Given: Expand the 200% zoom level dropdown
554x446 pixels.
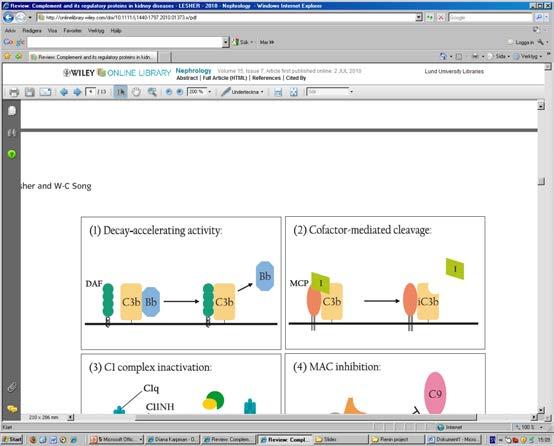Looking at the screenshot, I should [x=210, y=92].
